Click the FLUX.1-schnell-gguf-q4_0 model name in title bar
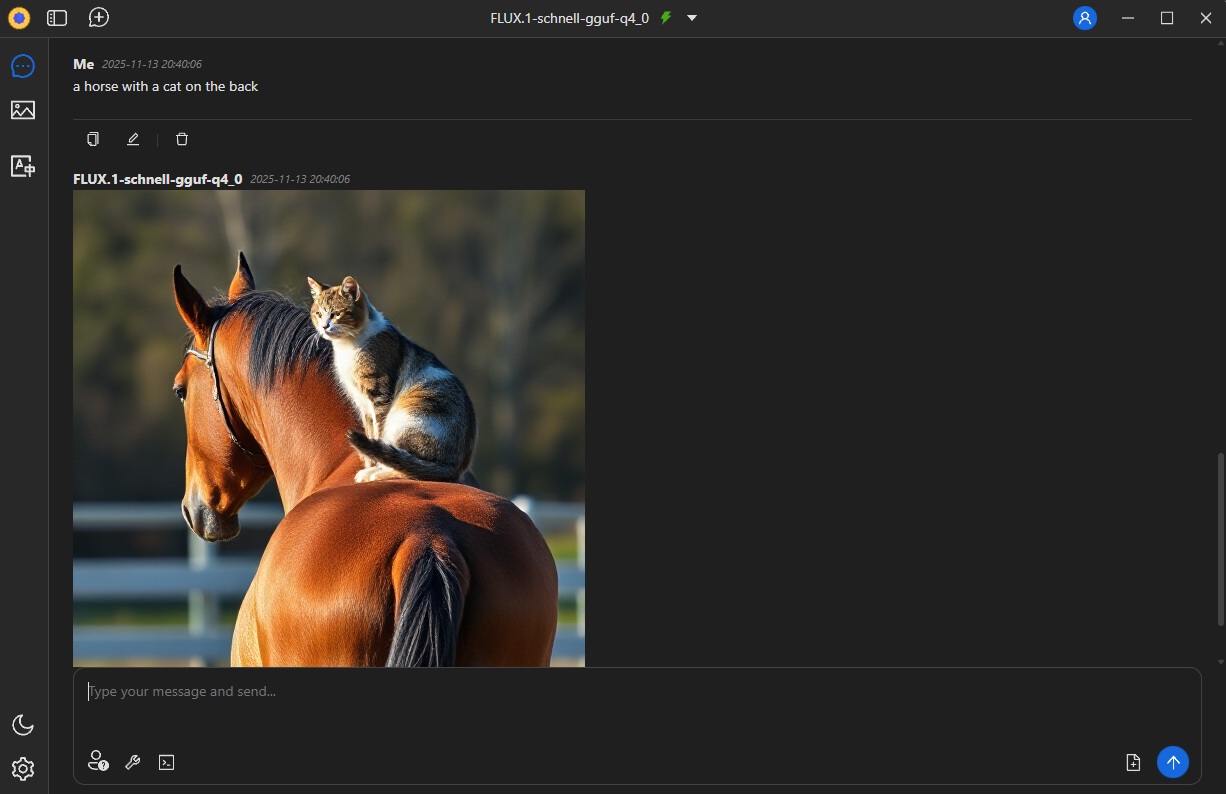The width and height of the screenshot is (1226, 794). click(569, 18)
